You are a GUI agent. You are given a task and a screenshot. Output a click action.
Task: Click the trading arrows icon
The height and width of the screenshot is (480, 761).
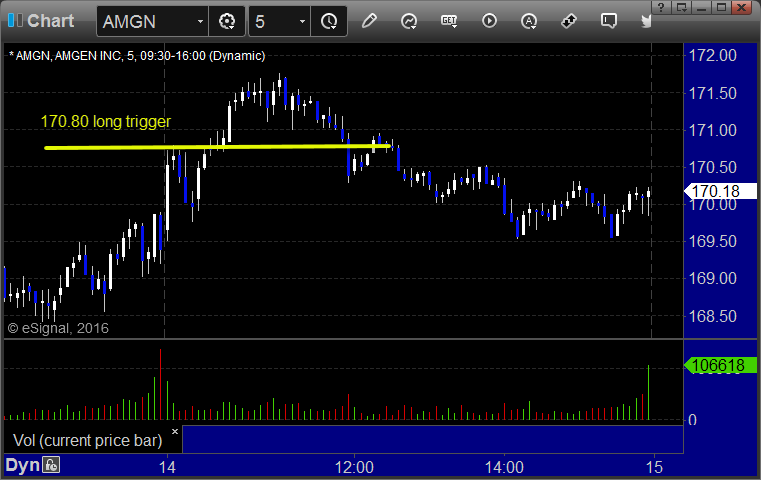pyautogui.click(x=569, y=21)
